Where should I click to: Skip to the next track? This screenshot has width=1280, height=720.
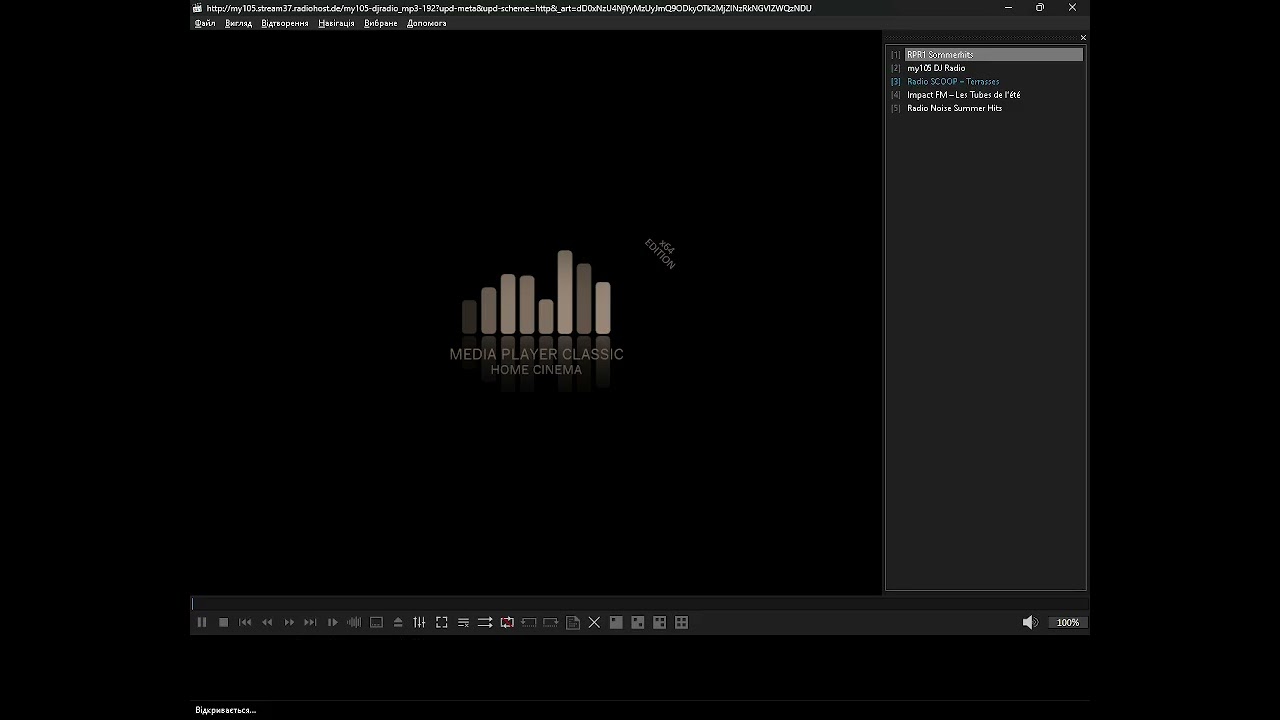pyautogui.click(x=310, y=622)
